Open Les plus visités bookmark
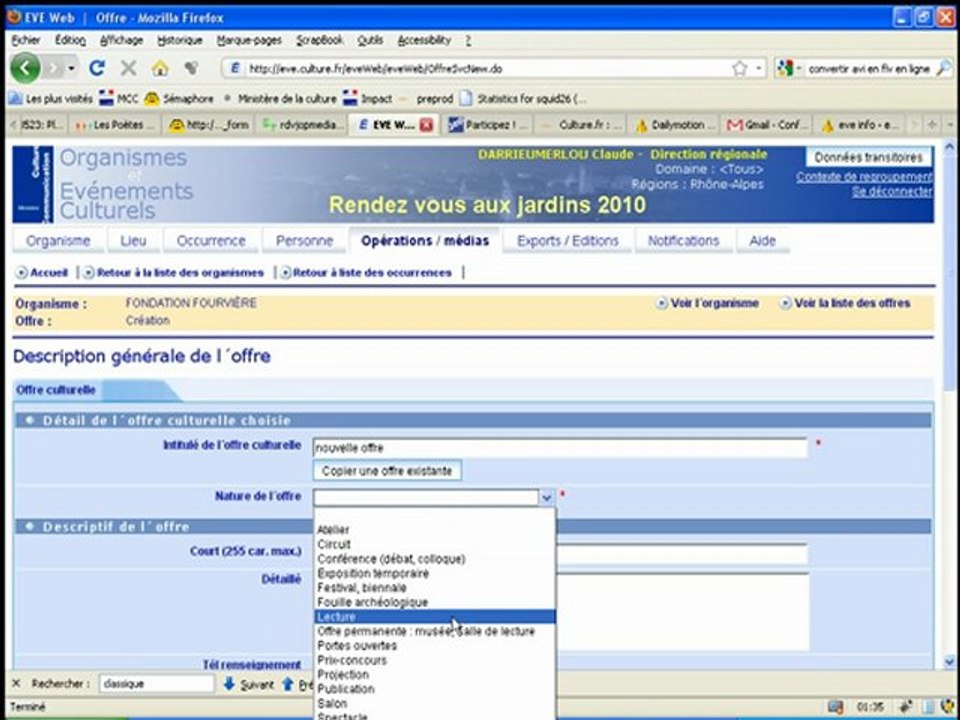 51,99
